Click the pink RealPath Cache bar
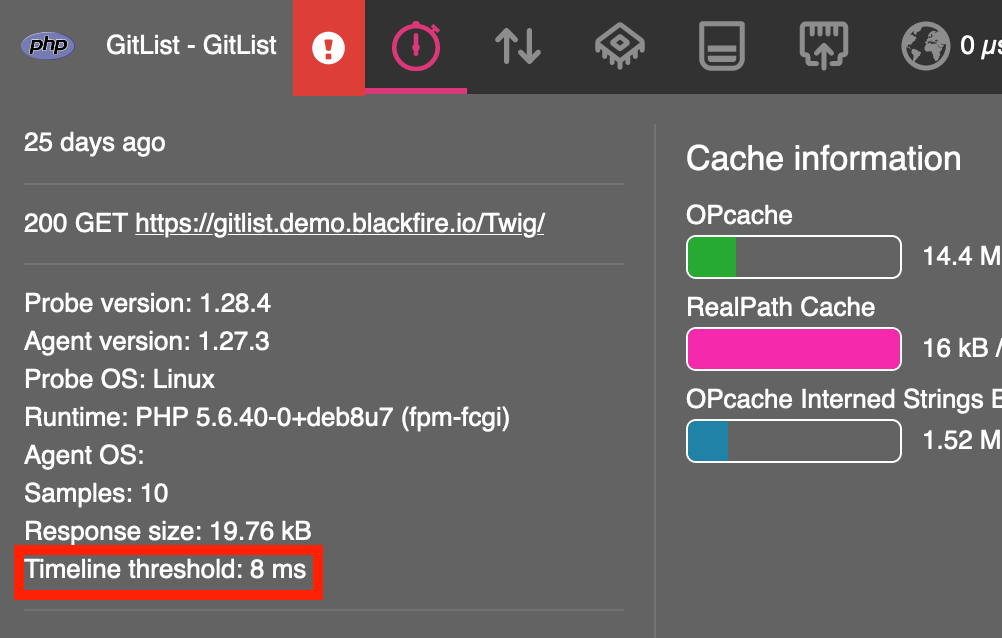Screen dimensions: 1002x638 (x=794, y=349)
